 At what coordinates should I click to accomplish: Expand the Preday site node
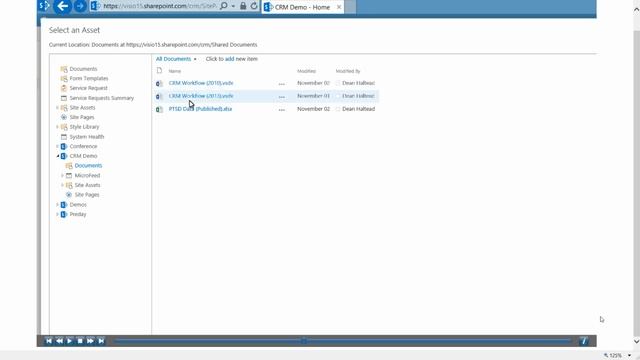point(57,214)
